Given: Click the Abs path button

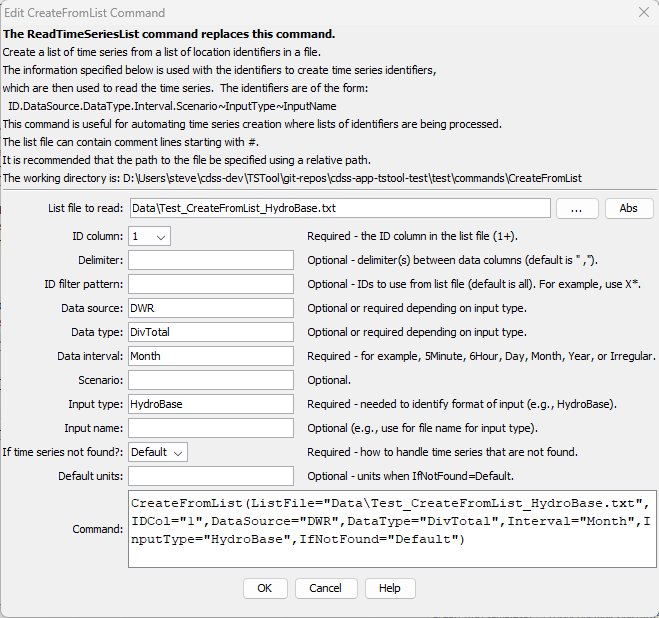Looking at the screenshot, I should pos(629,209).
